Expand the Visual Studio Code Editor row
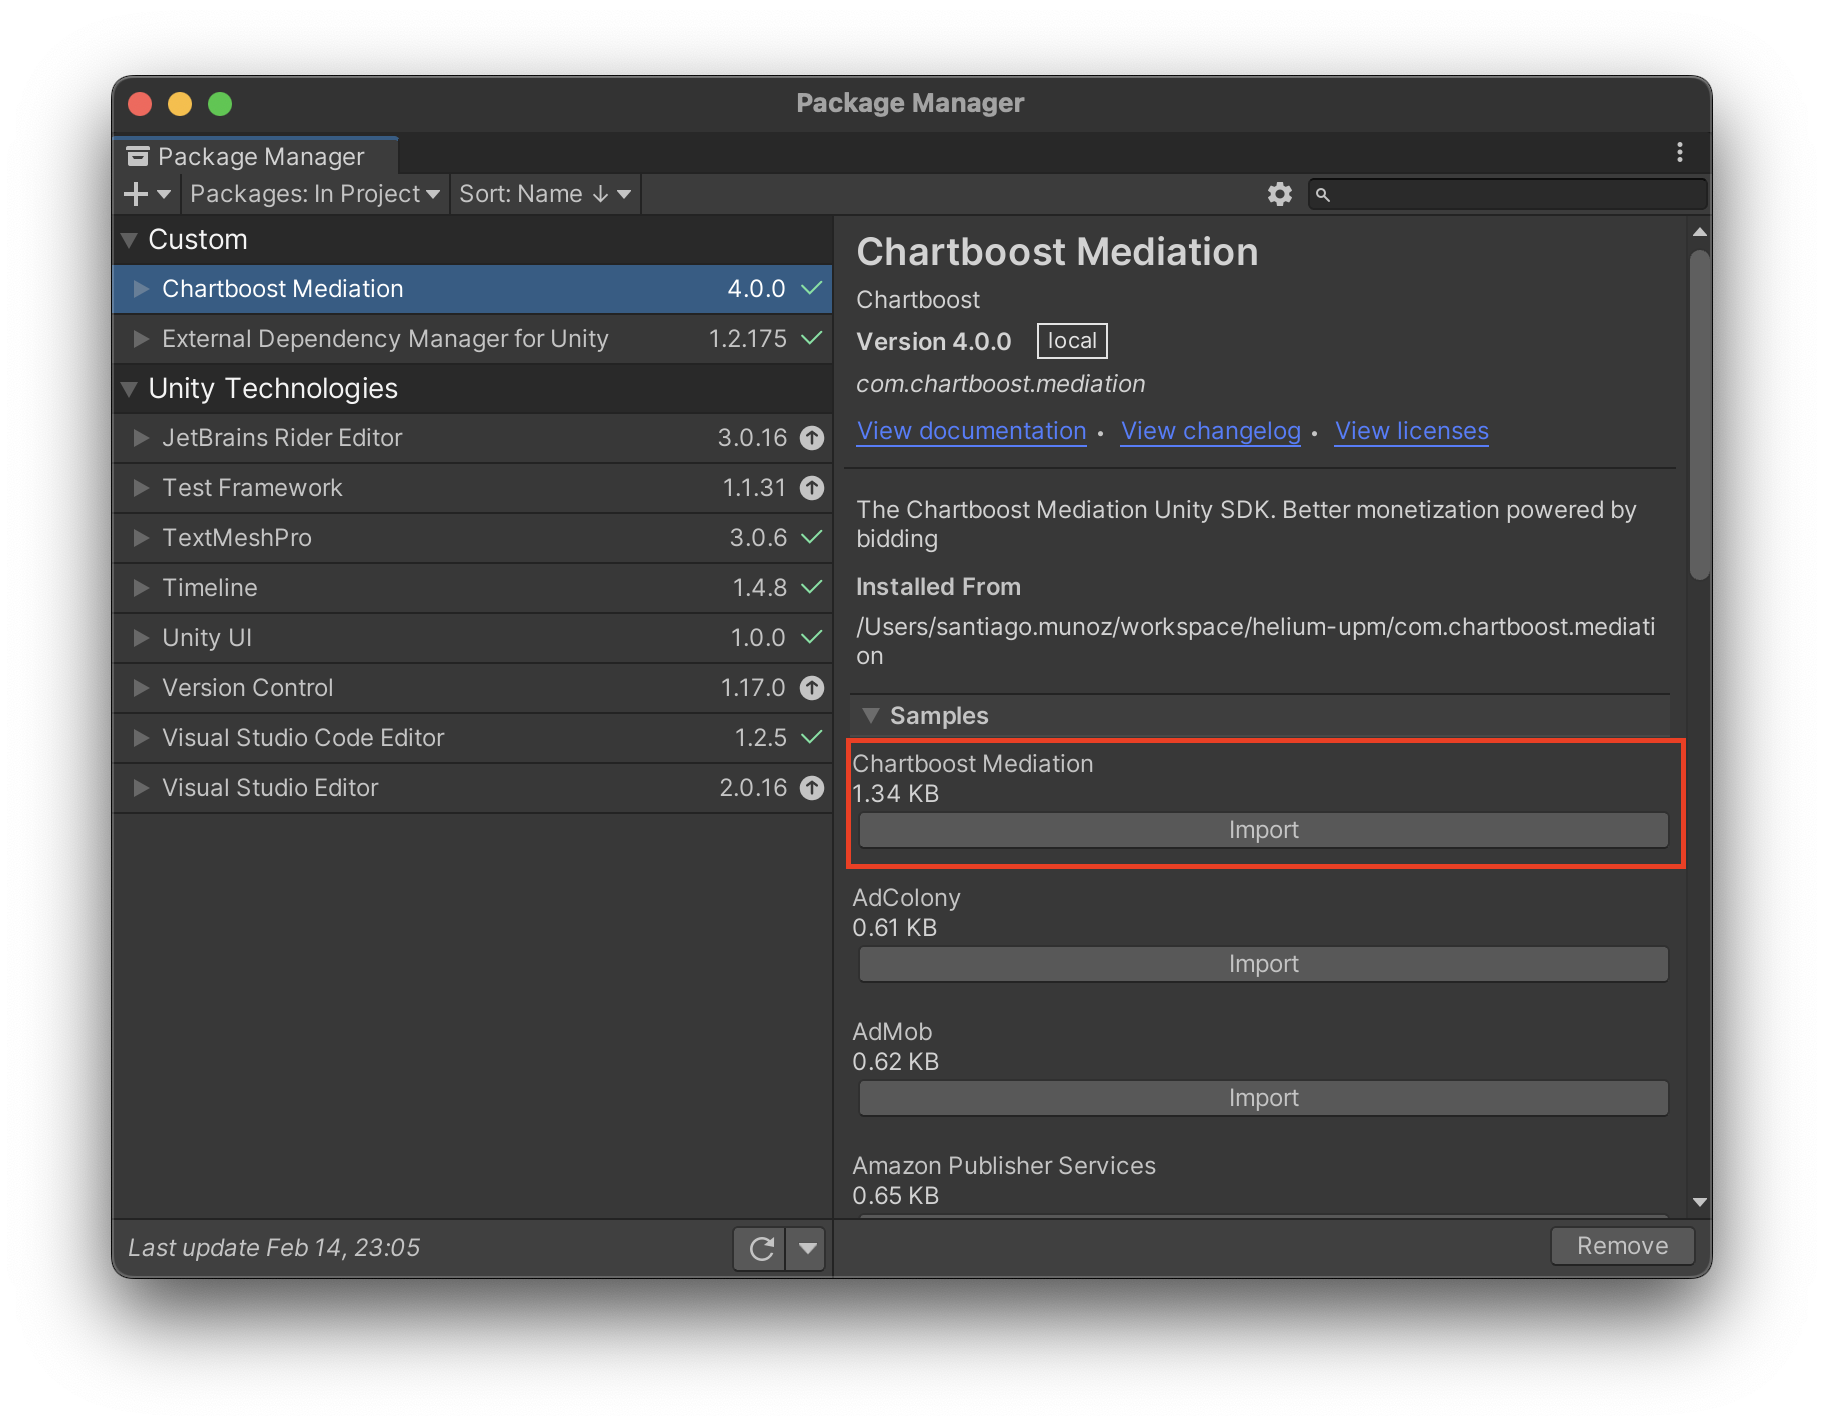The image size is (1824, 1426). pos(141,738)
